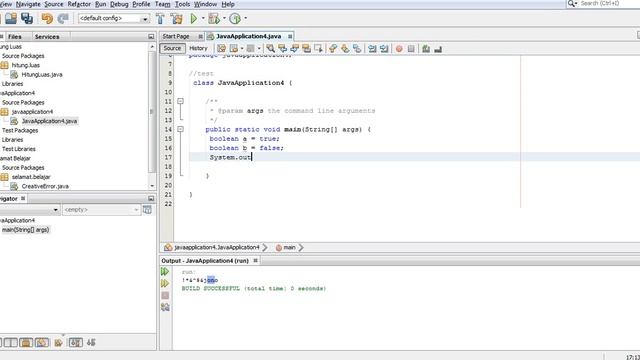Click the Re-run green double-arrow in Output
Image resolution: width=640 pixels, height=360 pixels.
165,271
